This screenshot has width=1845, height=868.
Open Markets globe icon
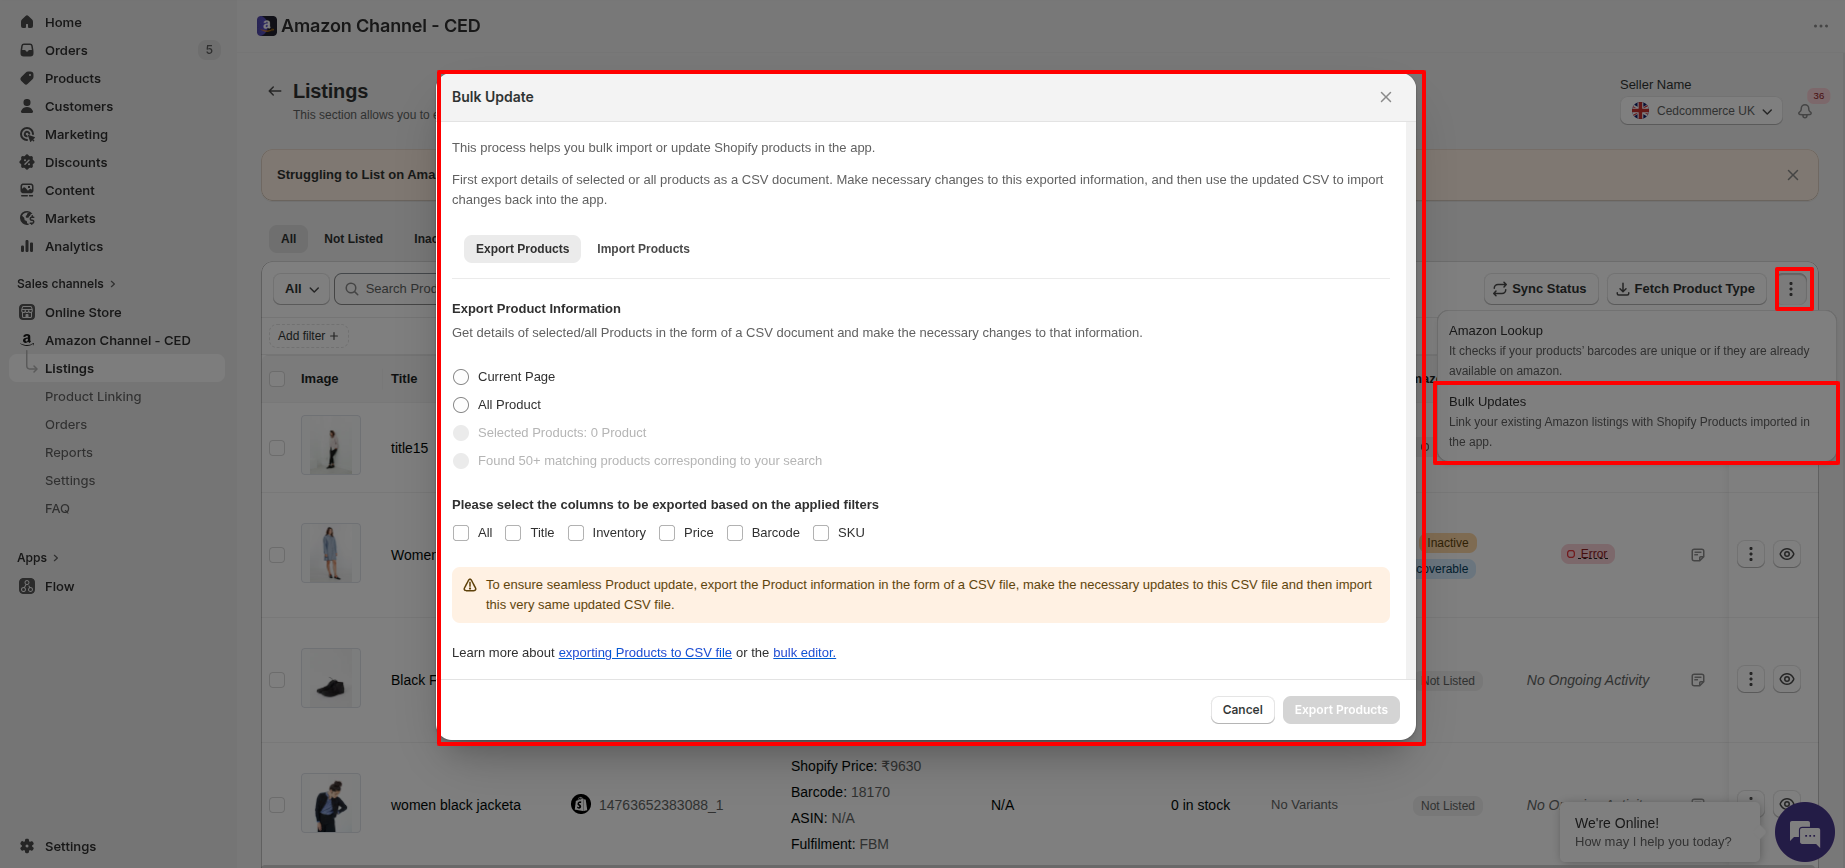click(27, 218)
